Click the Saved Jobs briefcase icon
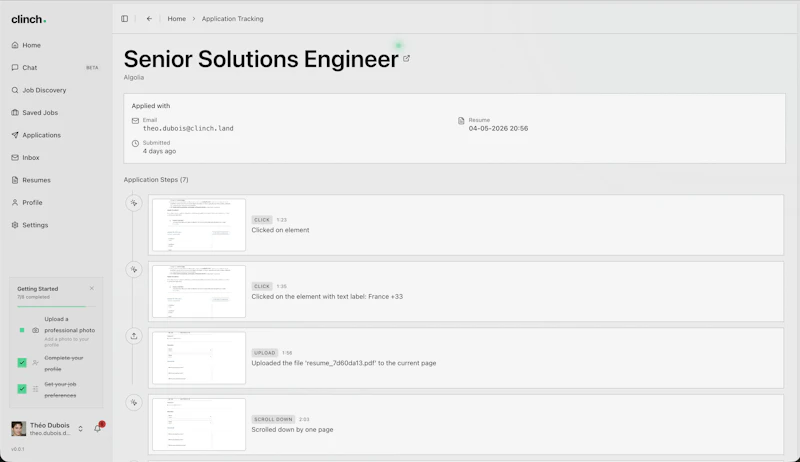The width and height of the screenshot is (800, 462). (x=15, y=112)
